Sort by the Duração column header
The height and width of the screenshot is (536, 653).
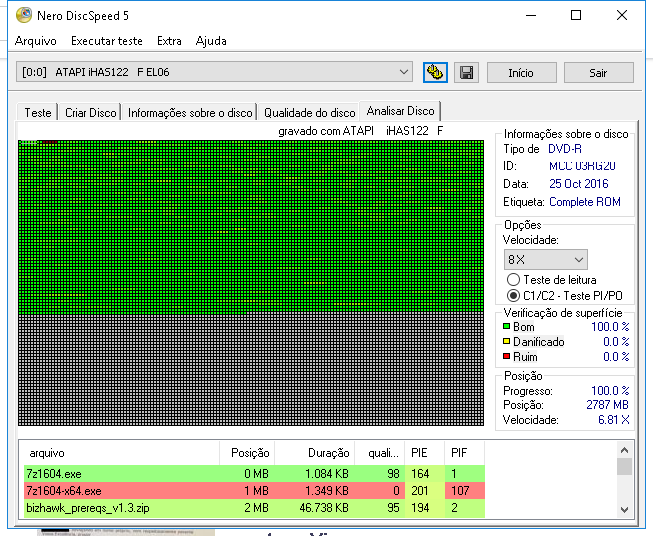[x=314, y=453]
